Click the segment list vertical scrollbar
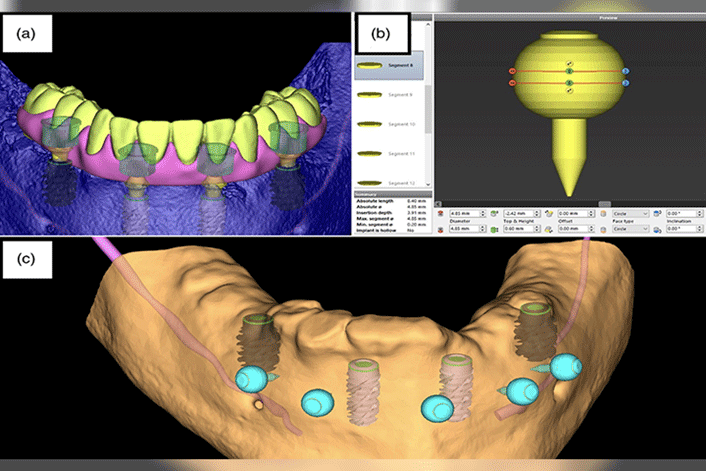706x471 pixels. click(x=430, y=110)
